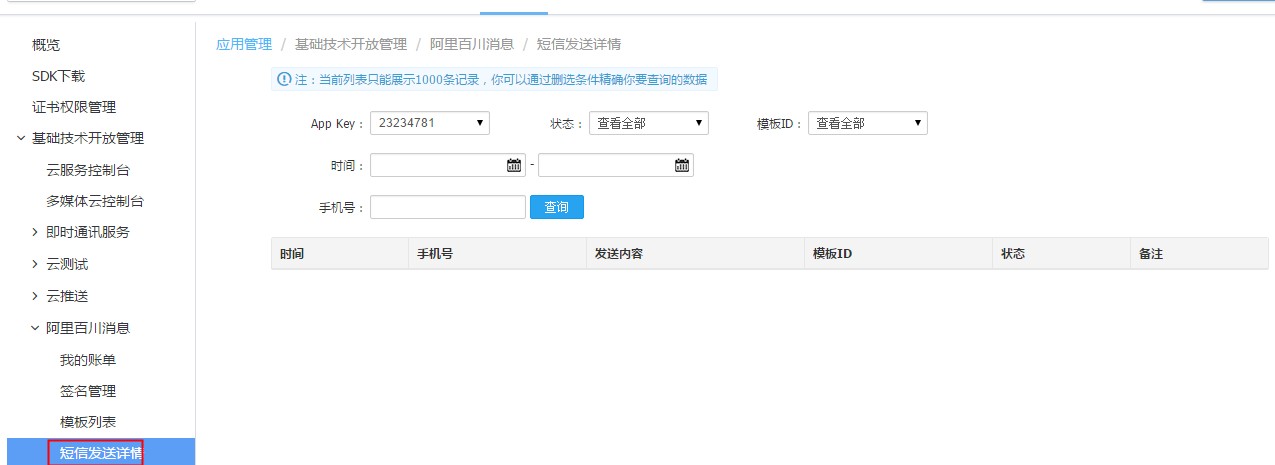Click the end time input field
Image resolution: width=1275 pixels, height=465 pixels.
point(616,165)
